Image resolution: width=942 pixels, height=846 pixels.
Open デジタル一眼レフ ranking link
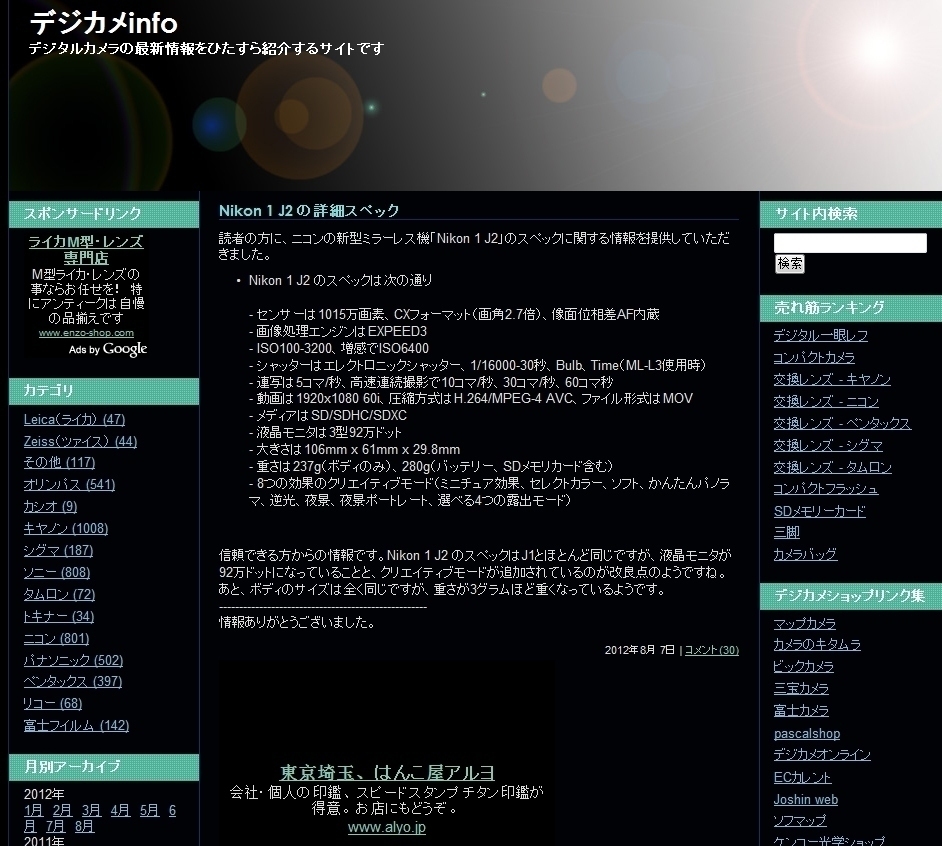coord(821,335)
